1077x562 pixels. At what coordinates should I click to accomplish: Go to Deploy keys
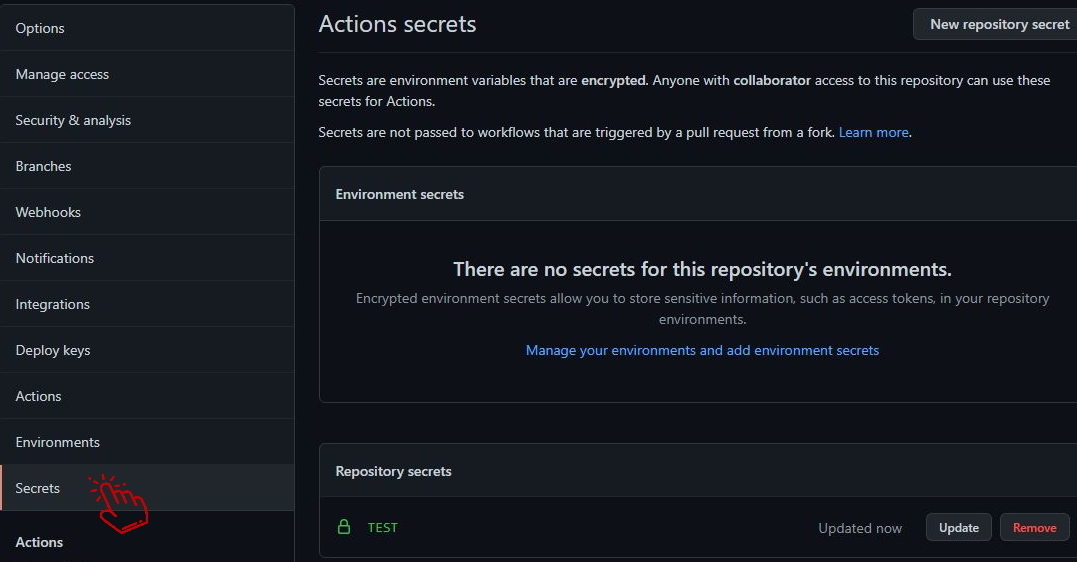pos(53,350)
